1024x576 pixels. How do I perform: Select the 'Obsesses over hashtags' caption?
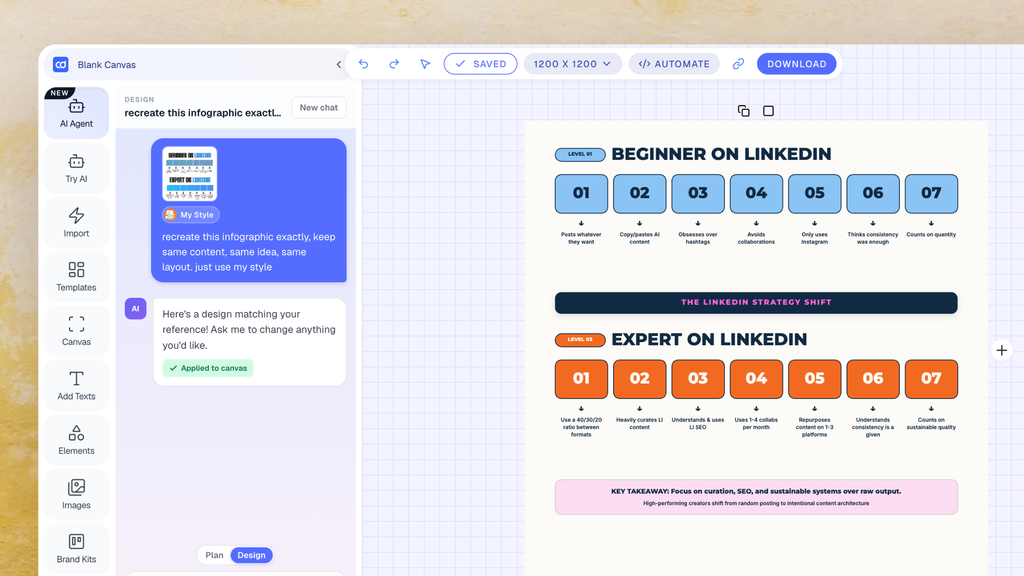click(x=698, y=238)
